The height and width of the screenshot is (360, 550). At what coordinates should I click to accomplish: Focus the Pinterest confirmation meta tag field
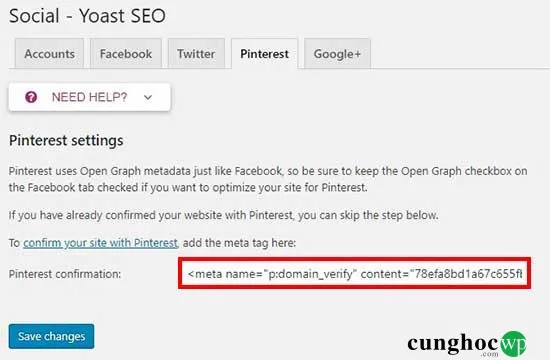[x=355, y=274]
